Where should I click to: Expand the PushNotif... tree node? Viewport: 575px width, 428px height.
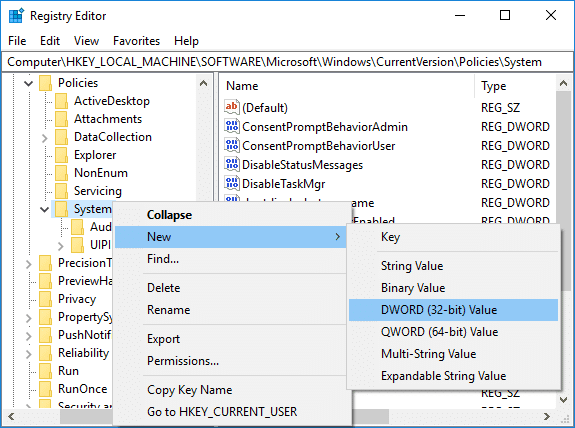29,336
